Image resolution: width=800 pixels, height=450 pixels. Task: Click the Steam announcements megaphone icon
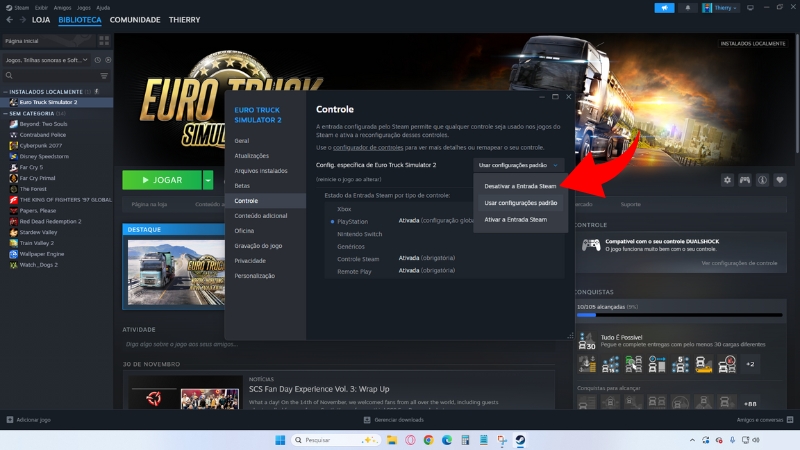(x=664, y=8)
